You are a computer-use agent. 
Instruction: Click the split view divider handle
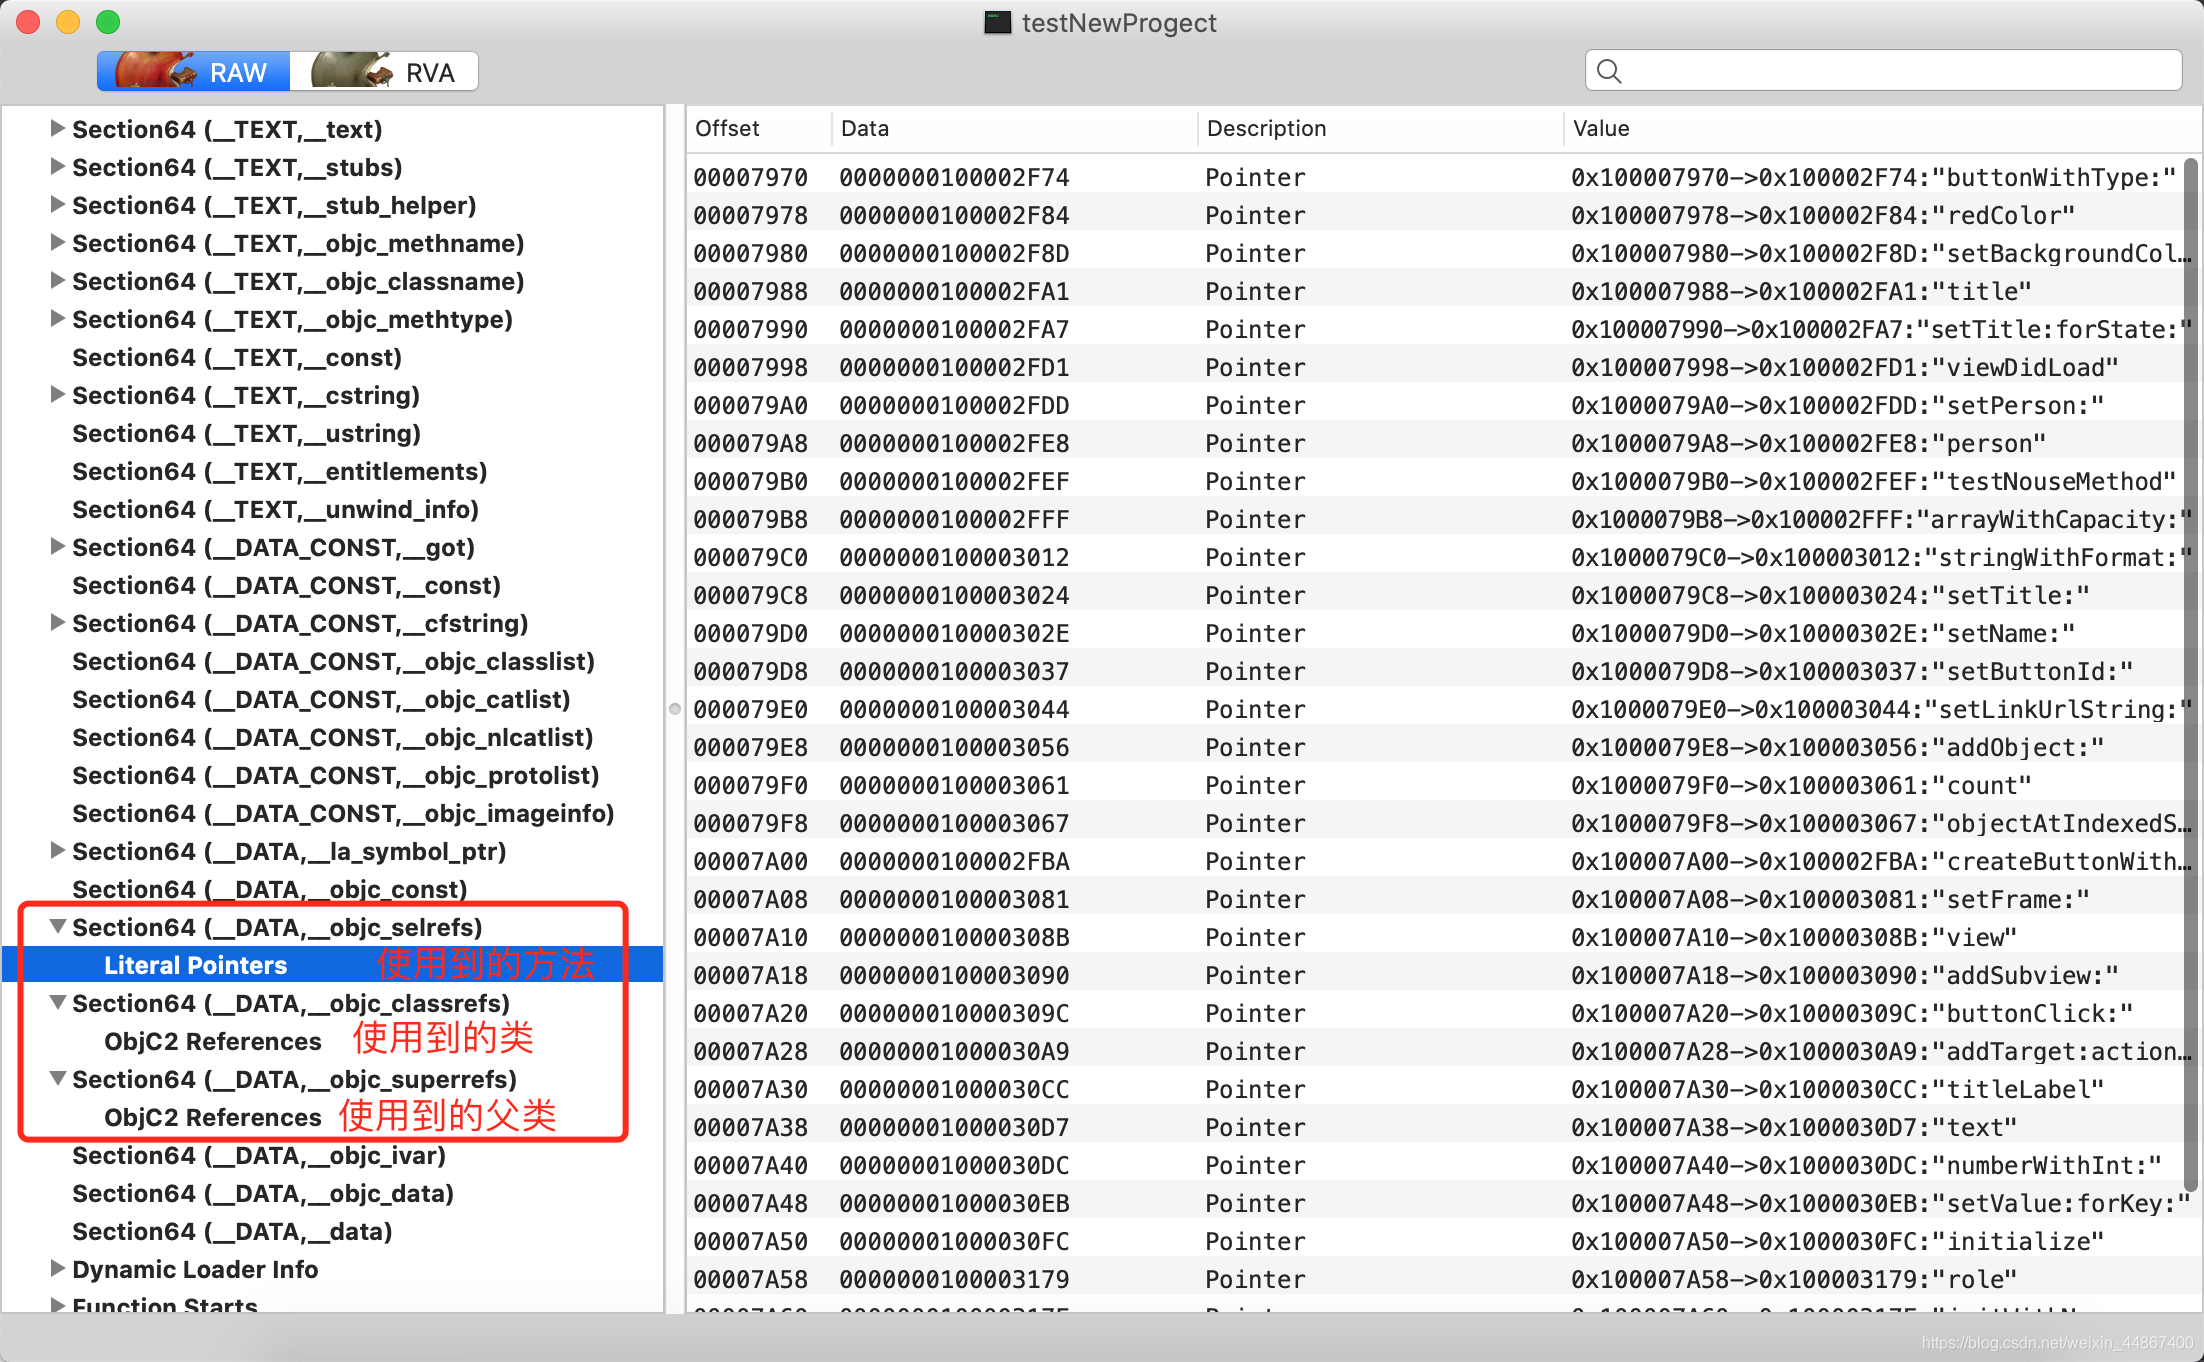tap(675, 709)
